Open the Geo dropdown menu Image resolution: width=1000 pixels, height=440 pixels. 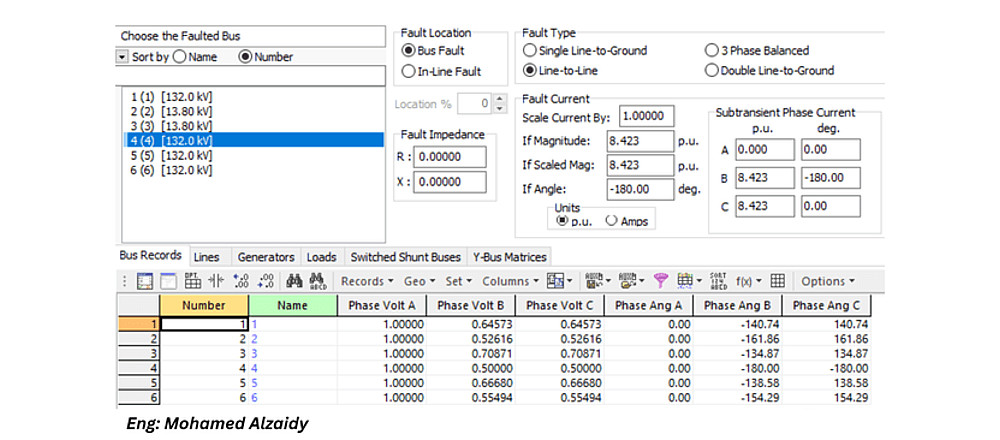coord(419,281)
